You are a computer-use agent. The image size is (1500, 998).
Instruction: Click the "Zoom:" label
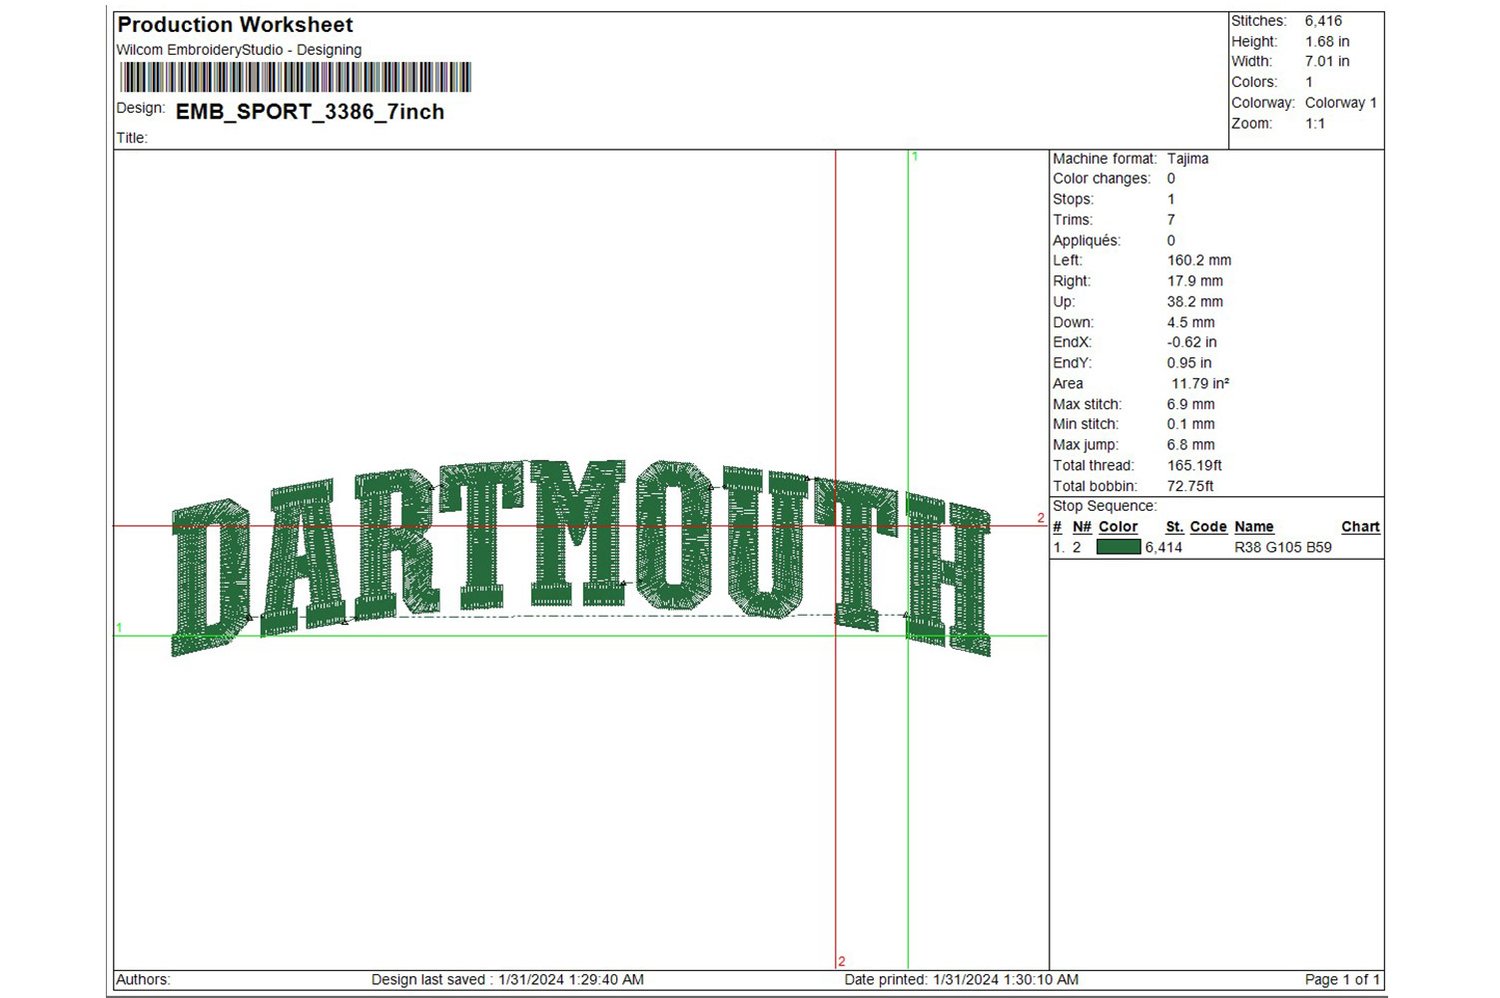1252,124
